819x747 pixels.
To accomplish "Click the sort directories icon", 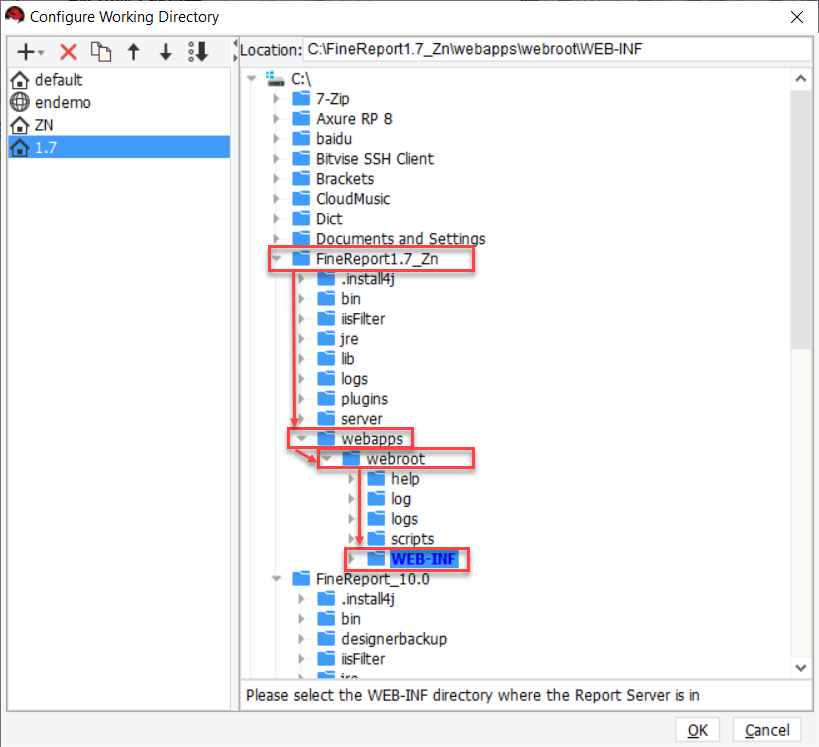I will point(198,52).
